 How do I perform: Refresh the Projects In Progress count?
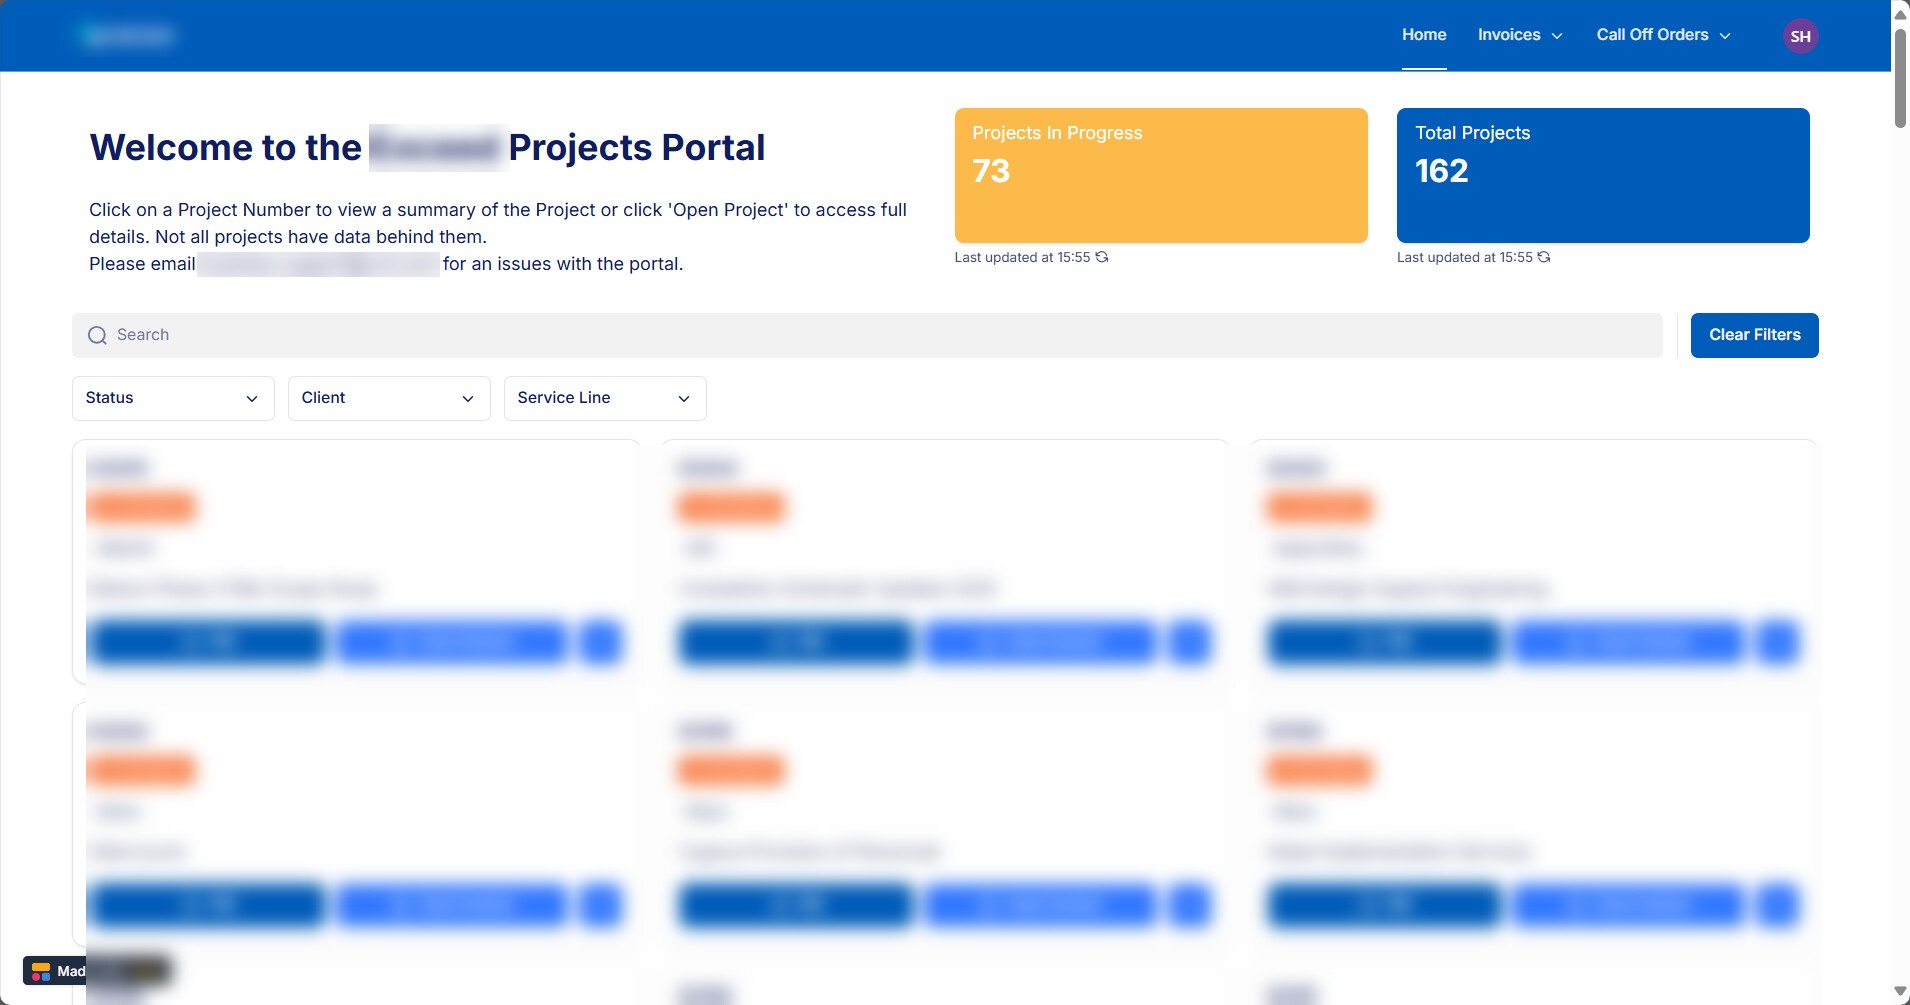[x=1102, y=257]
